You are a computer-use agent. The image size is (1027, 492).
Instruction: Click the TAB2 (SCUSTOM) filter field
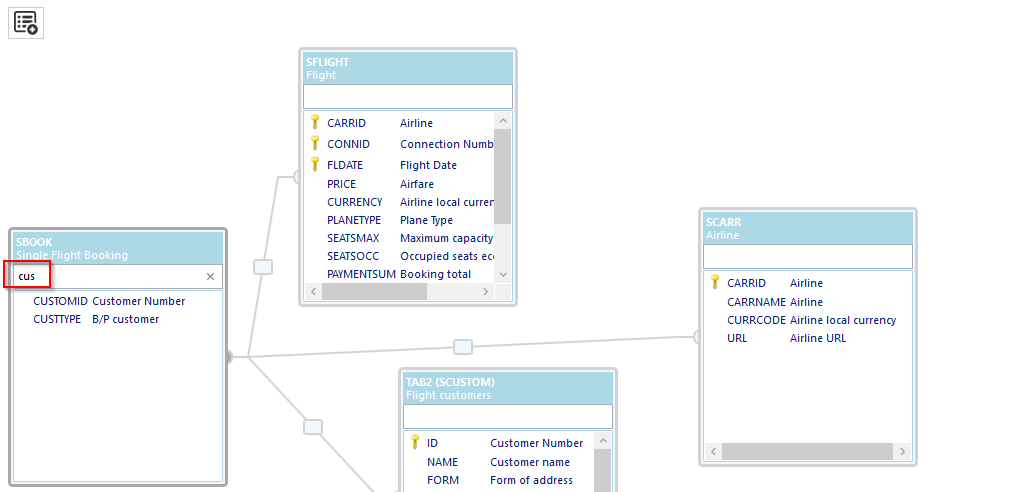(507, 416)
